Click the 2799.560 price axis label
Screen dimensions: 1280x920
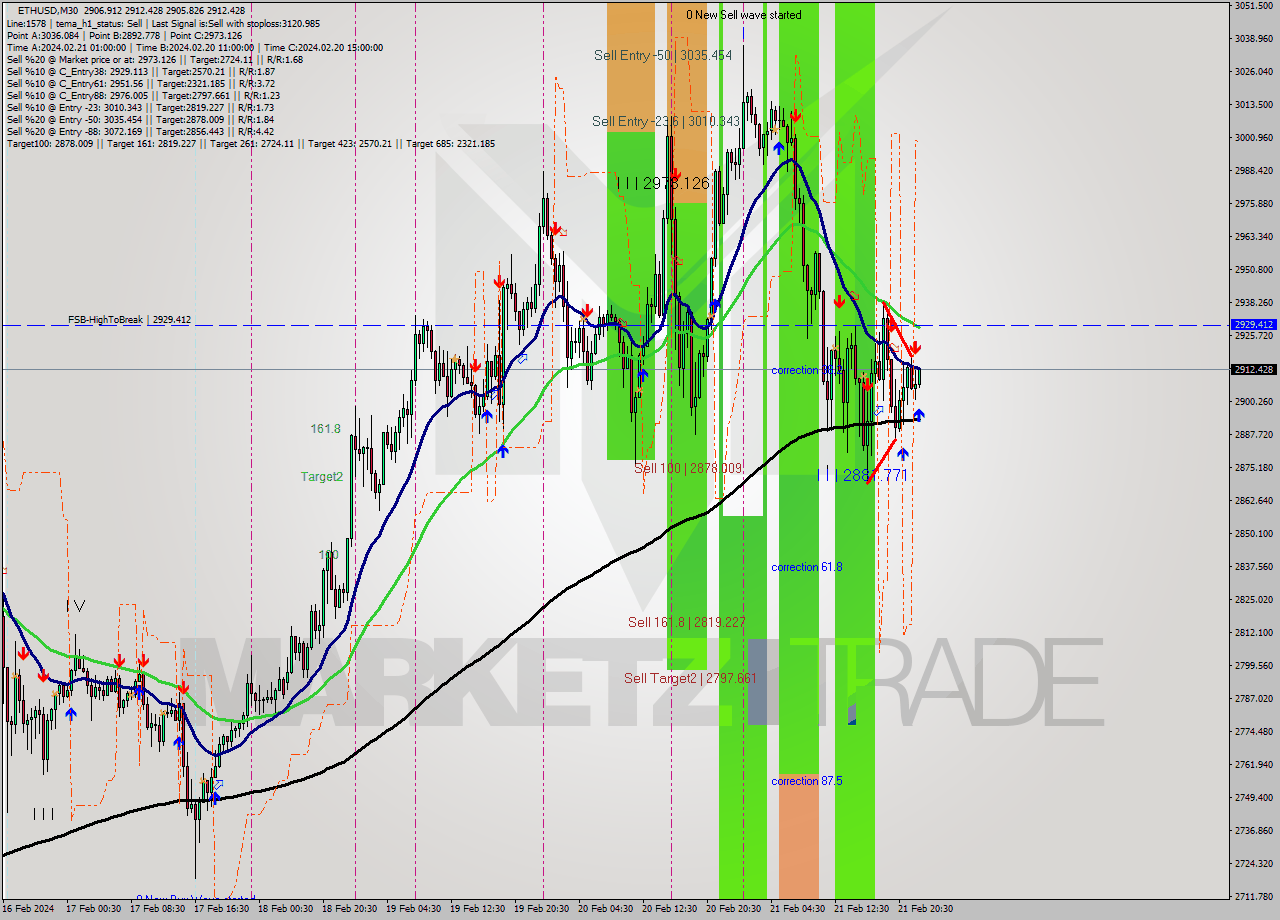pos(1254,666)
